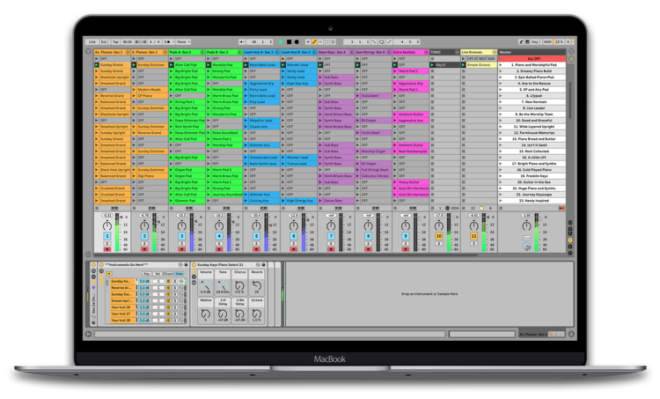Launch scene 4 in the Master track
Image resolution: width=660 pixels, height=399 pixels.
500,84
